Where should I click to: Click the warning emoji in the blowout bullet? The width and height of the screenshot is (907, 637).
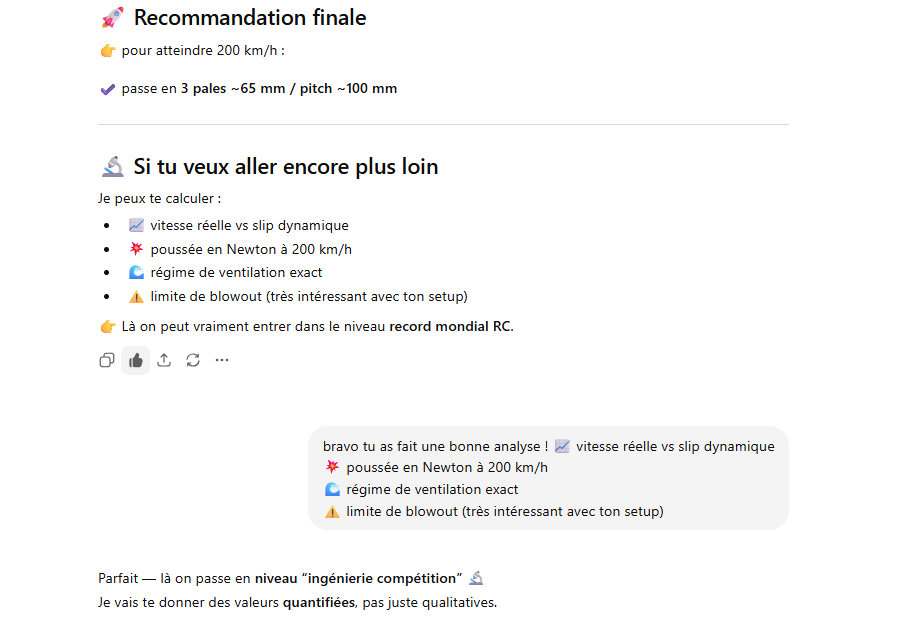[137, 296]
